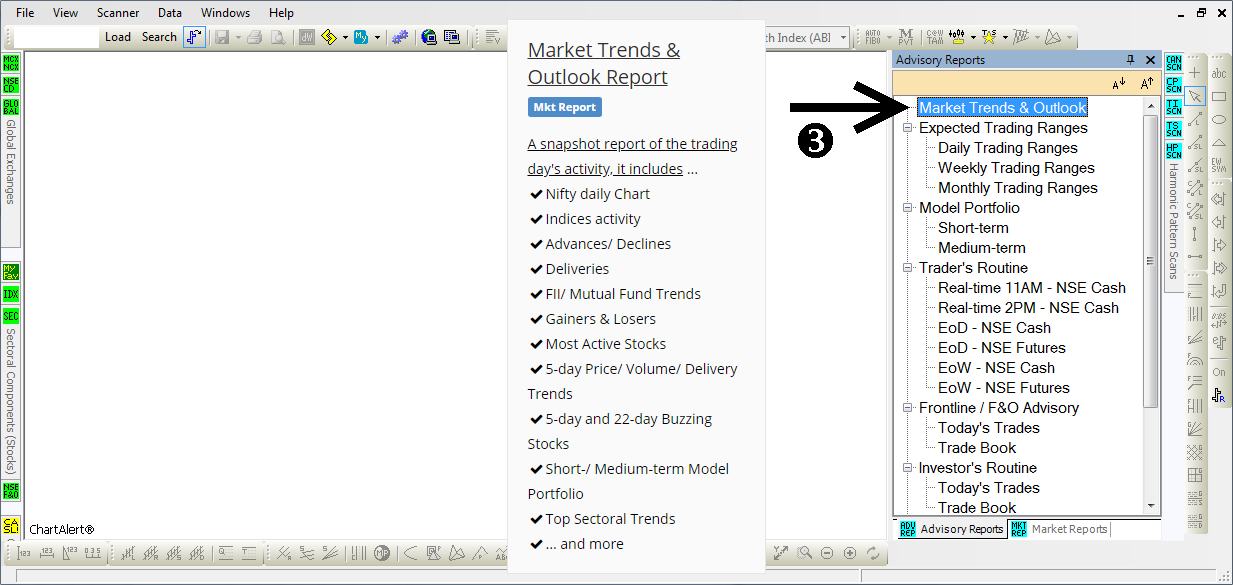Viewport: 1233px width, 585px height.
Task: Click the dW toolbar icon
Action: [x=306, y=37]
